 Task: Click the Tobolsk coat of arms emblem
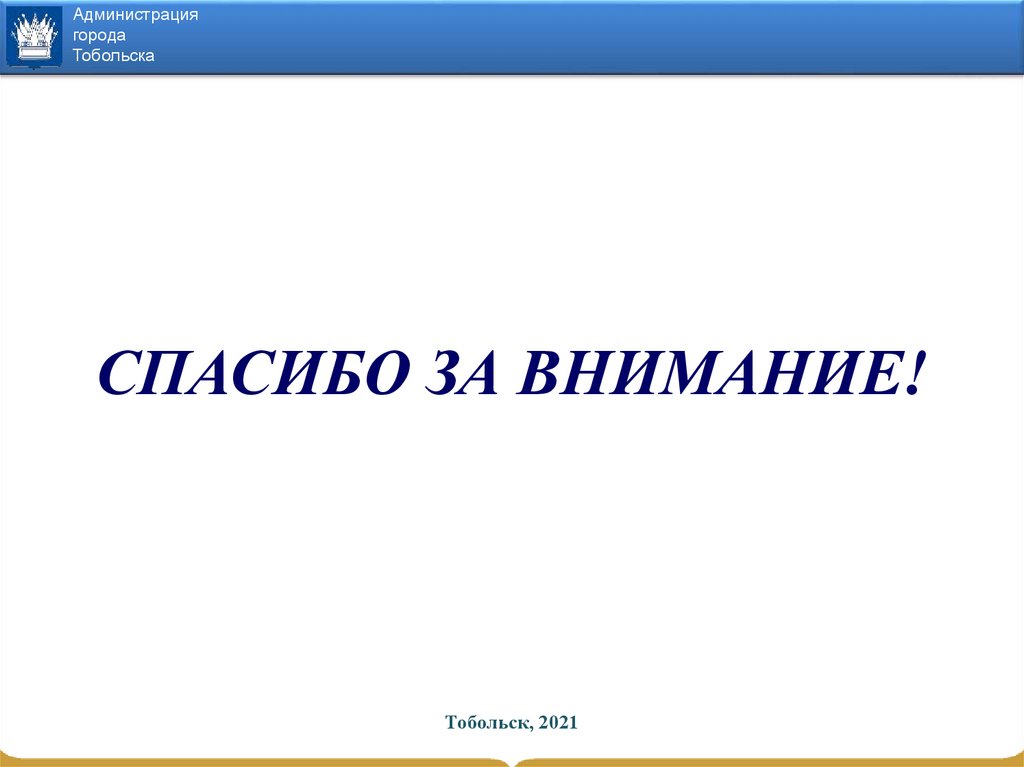pyautogui.click(x=35, y=37)
